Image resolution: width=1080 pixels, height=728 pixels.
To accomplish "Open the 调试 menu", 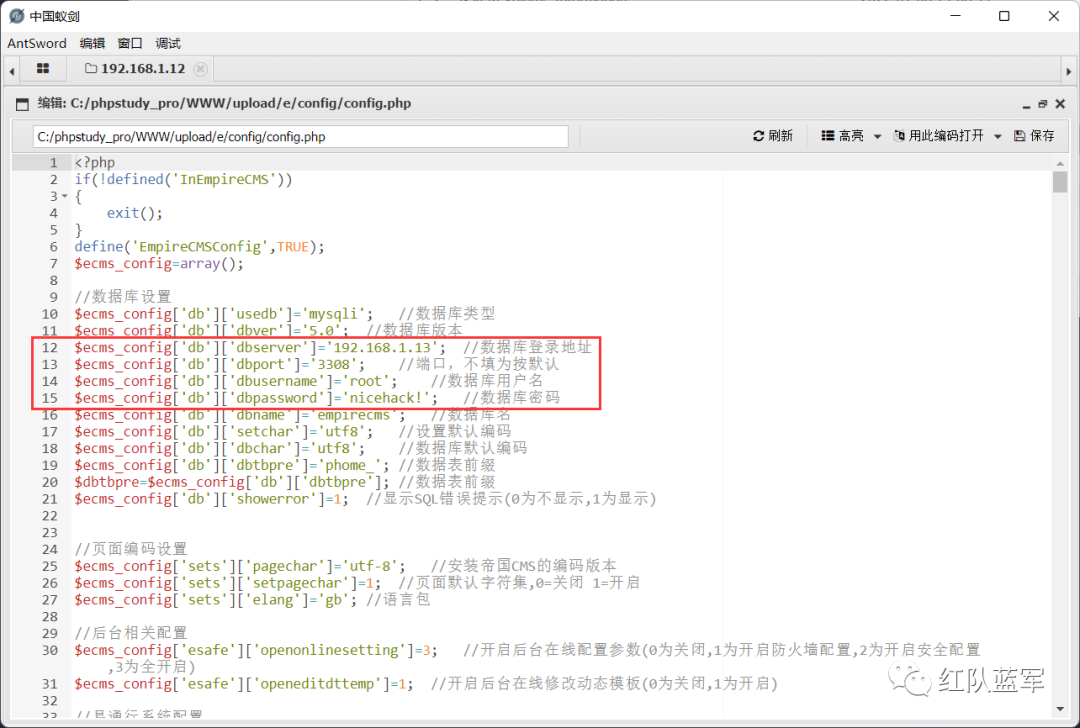I will point(168,43).
